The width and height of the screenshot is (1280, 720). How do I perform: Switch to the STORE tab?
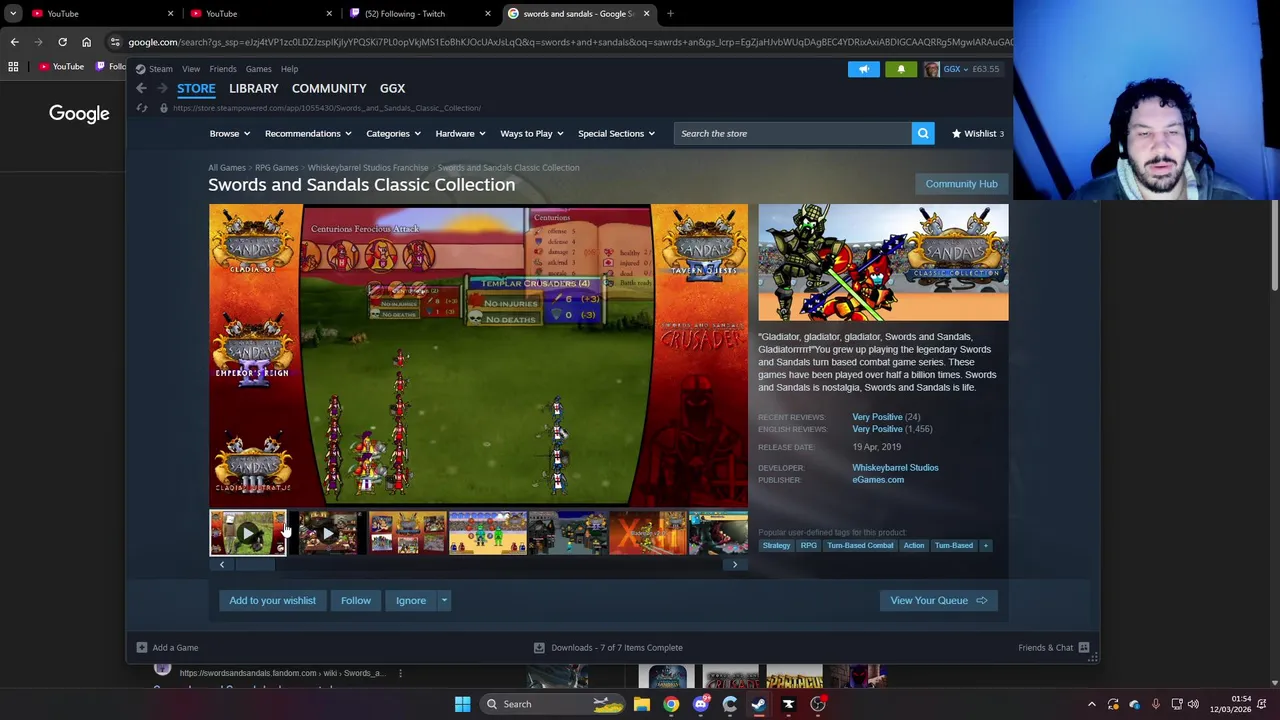(x=196, y=88)
